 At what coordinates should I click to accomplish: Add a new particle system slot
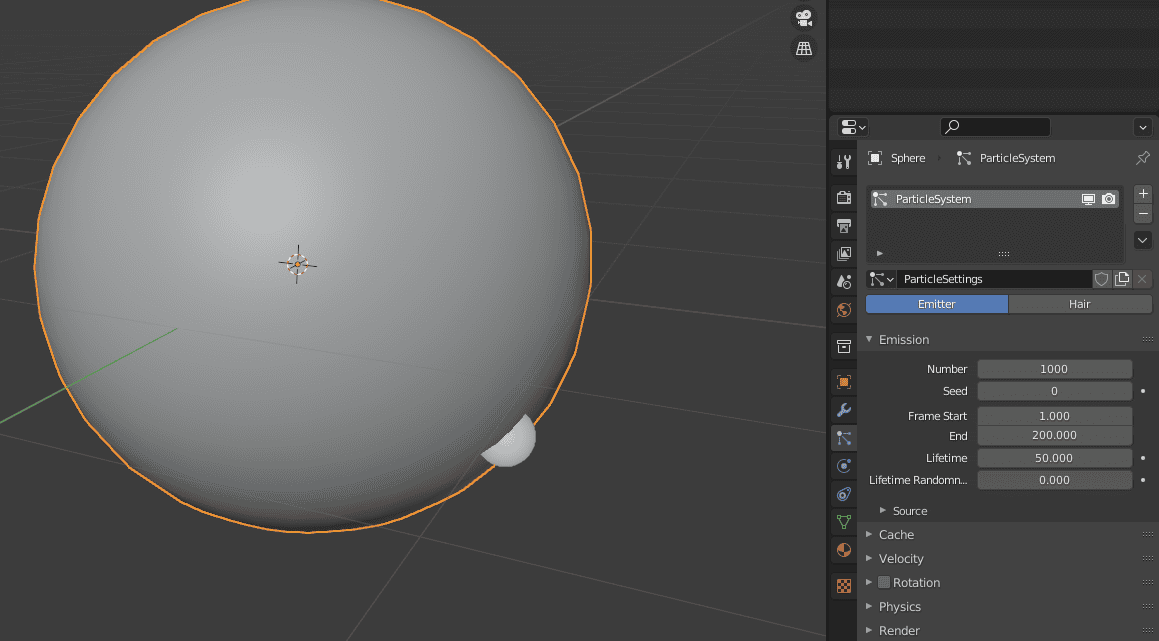point(1142,193)
